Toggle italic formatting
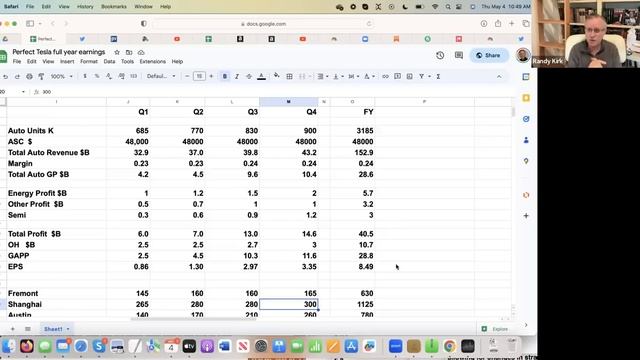The height and width of the screenshot is (360, 640). [237, 76]
